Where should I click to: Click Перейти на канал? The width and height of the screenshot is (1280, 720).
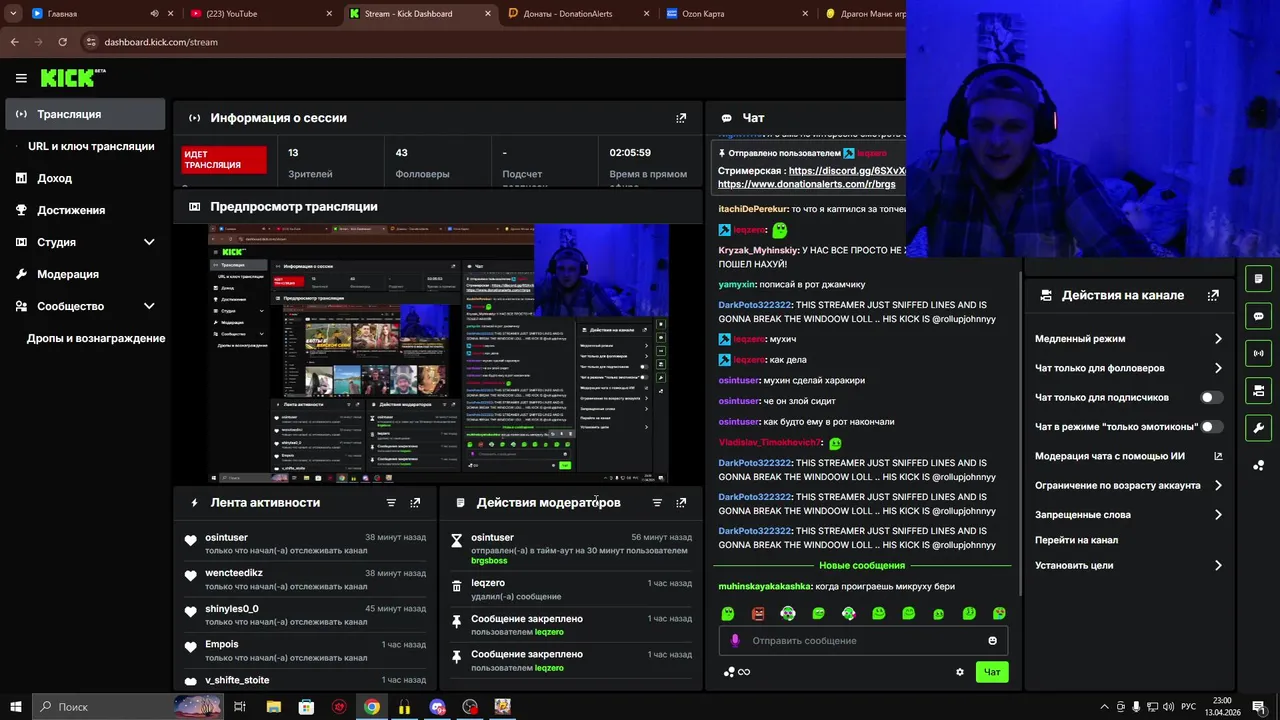pyautogui.click(x=1076, y=540)
